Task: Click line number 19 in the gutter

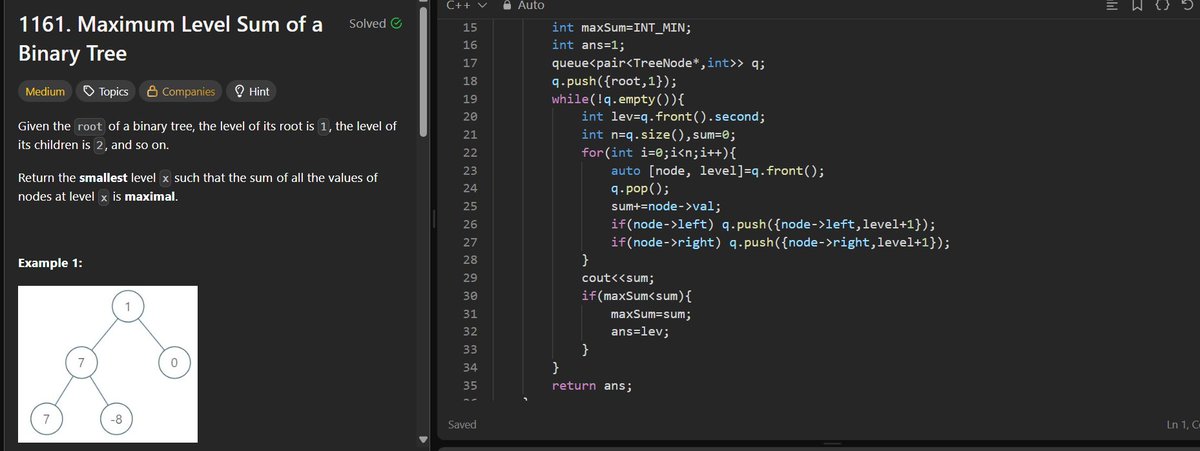Action: (x=471, y=99)
